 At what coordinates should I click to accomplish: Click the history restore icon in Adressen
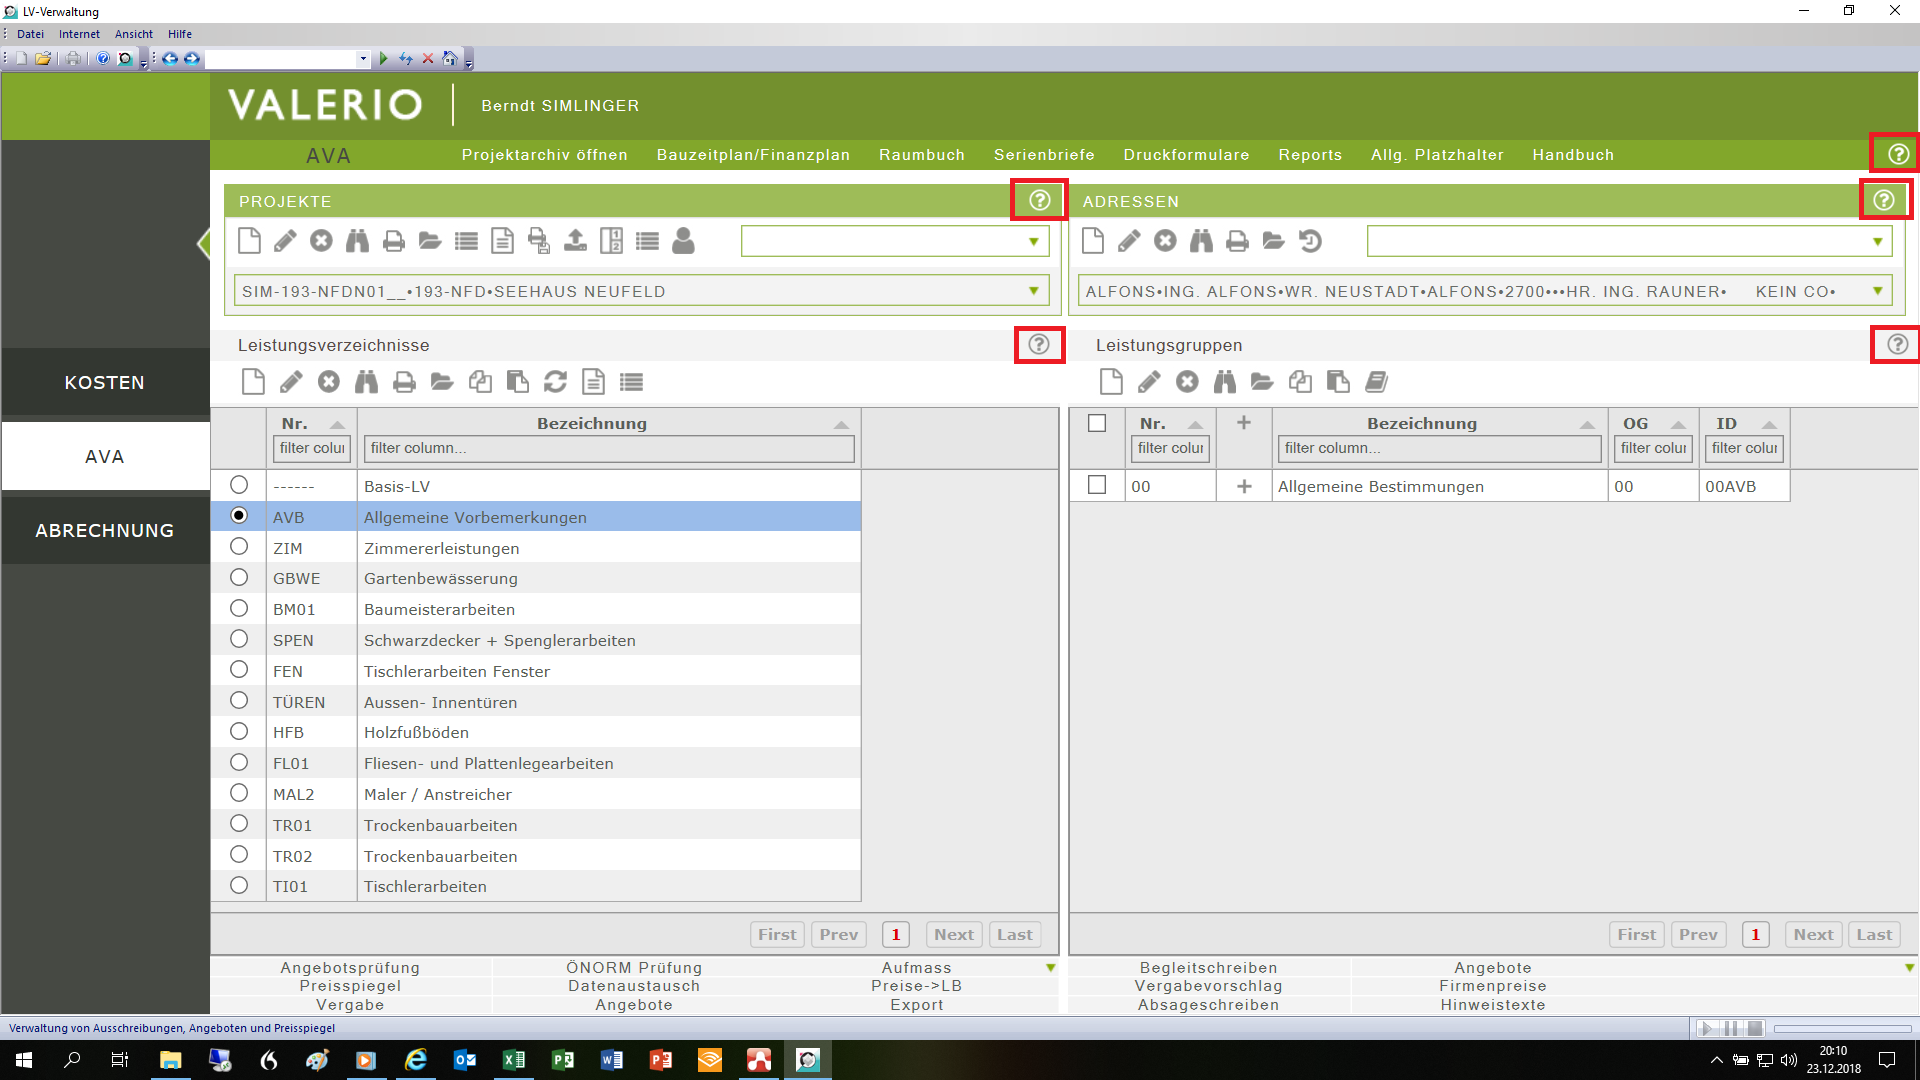point(1310,241)
